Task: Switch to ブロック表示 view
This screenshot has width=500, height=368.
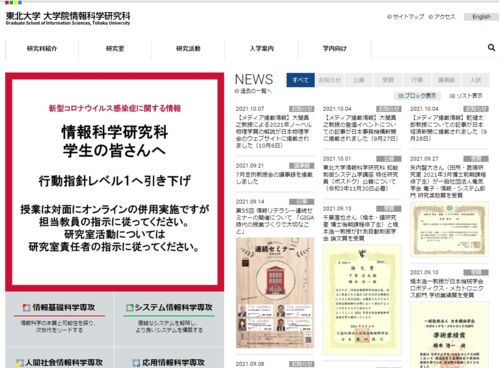Action: click(418, 96)
